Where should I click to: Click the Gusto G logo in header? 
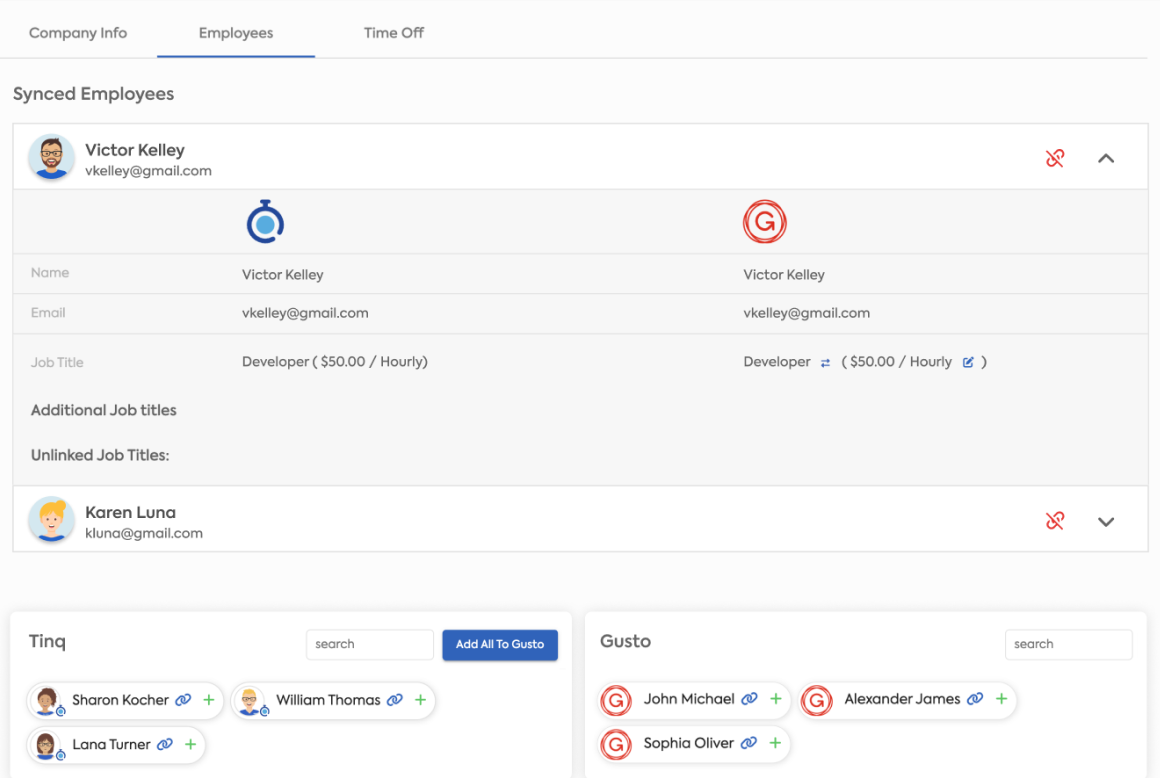(x=764, y=222)
